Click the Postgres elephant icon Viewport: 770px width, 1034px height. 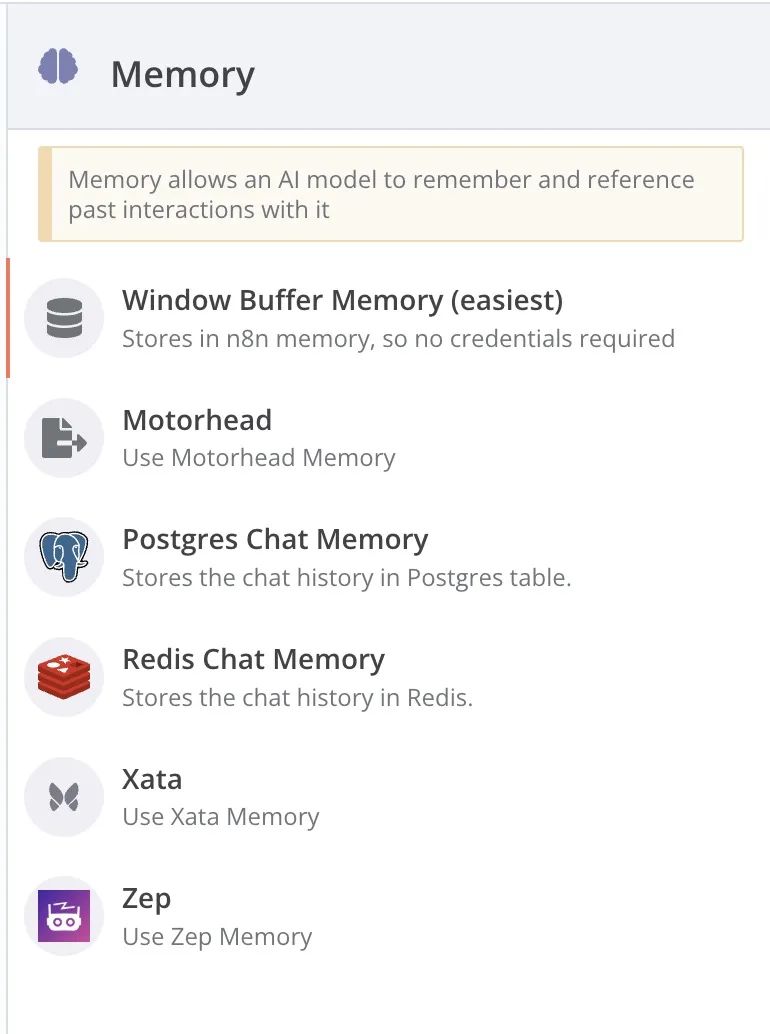click(x=64, y=557)
